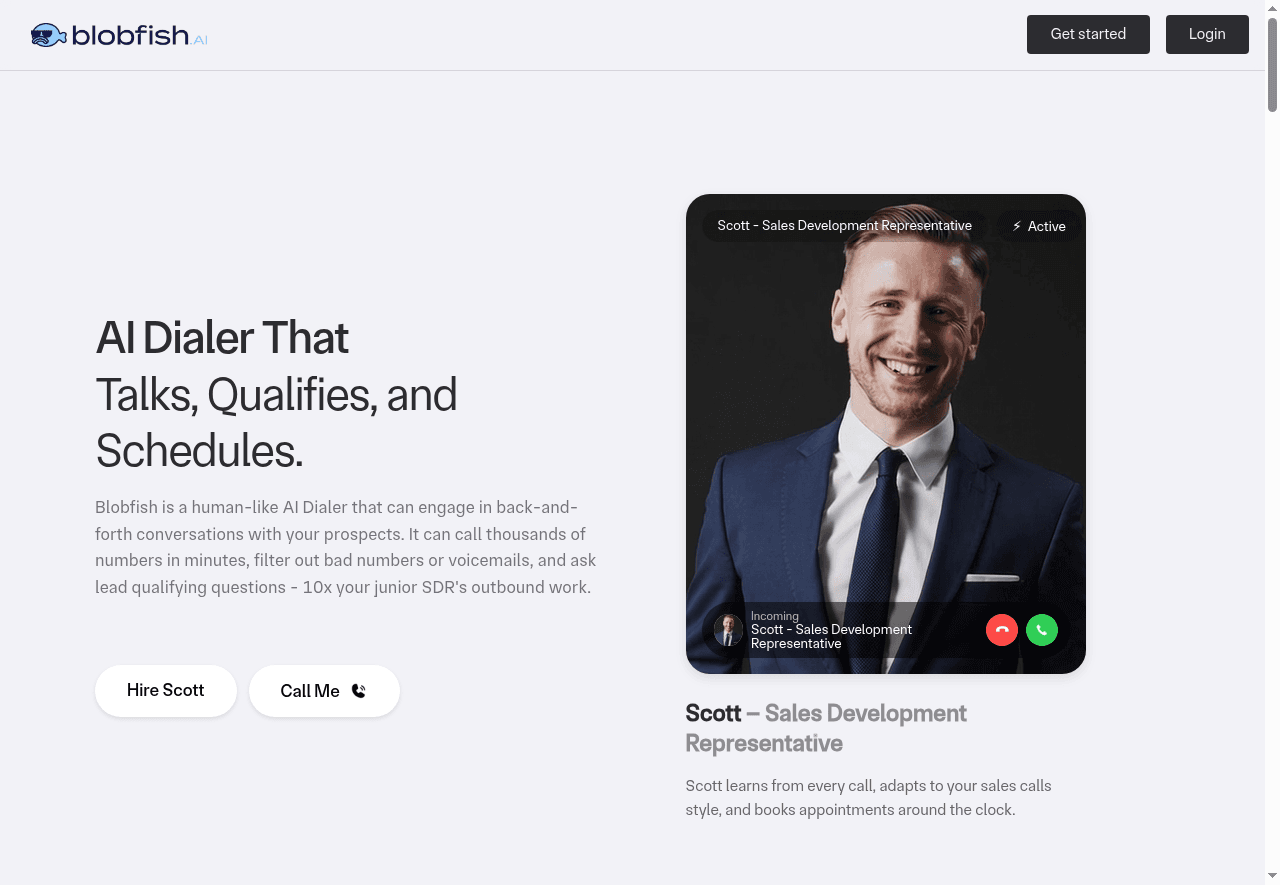Click the Incoming caller name text
The image size is (1280, 885).
[831, 637]
